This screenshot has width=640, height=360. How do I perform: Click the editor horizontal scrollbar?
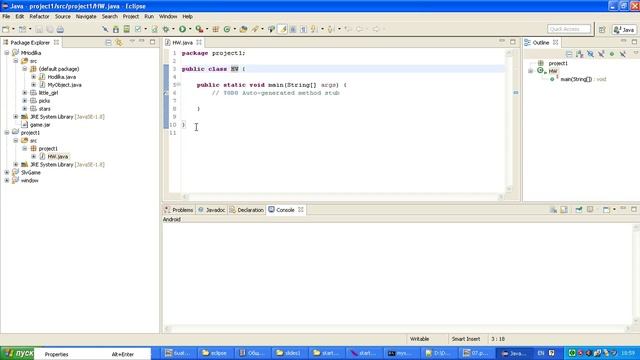[343, 197]
